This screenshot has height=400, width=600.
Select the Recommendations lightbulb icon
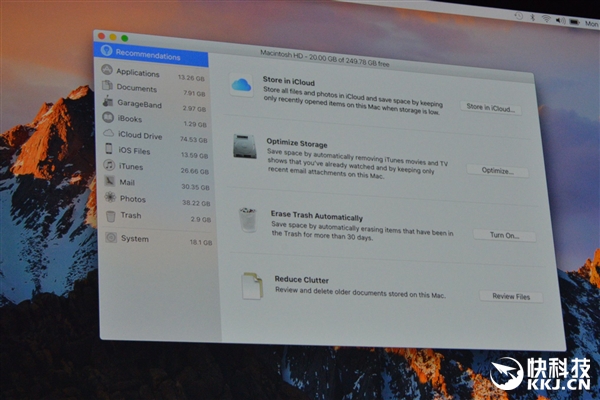point(106,50)
